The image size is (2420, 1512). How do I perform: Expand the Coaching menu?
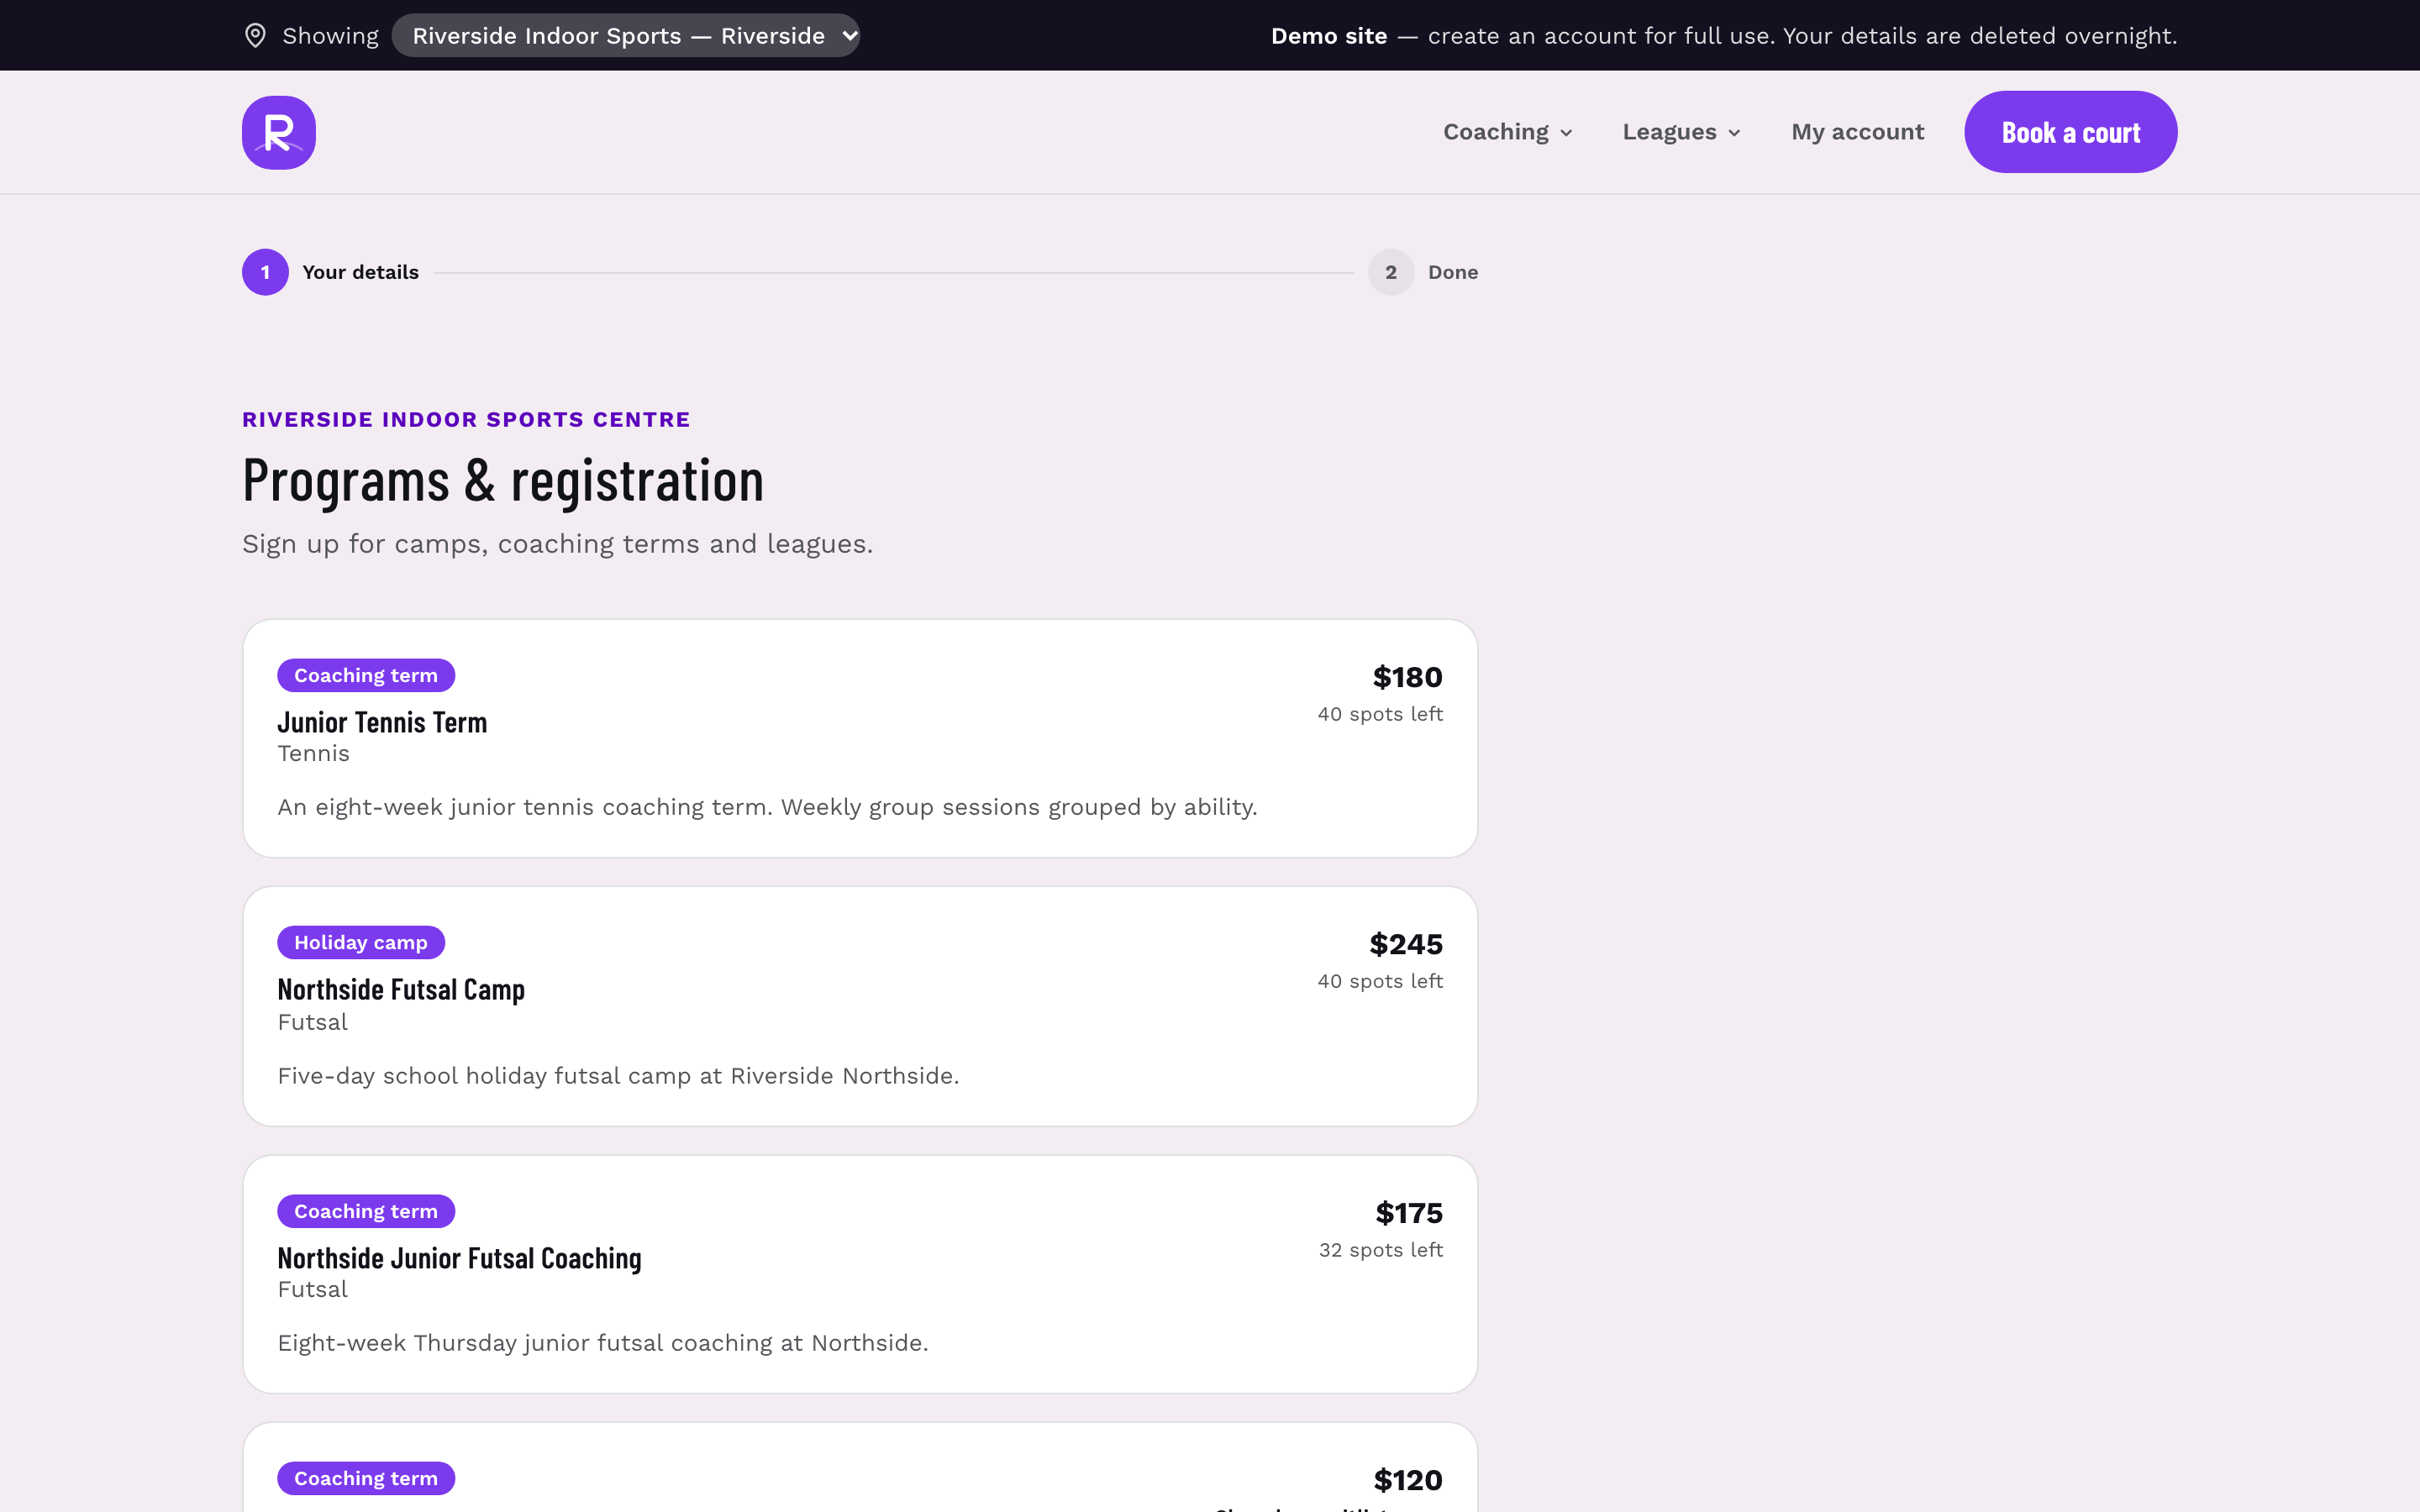1508,132
